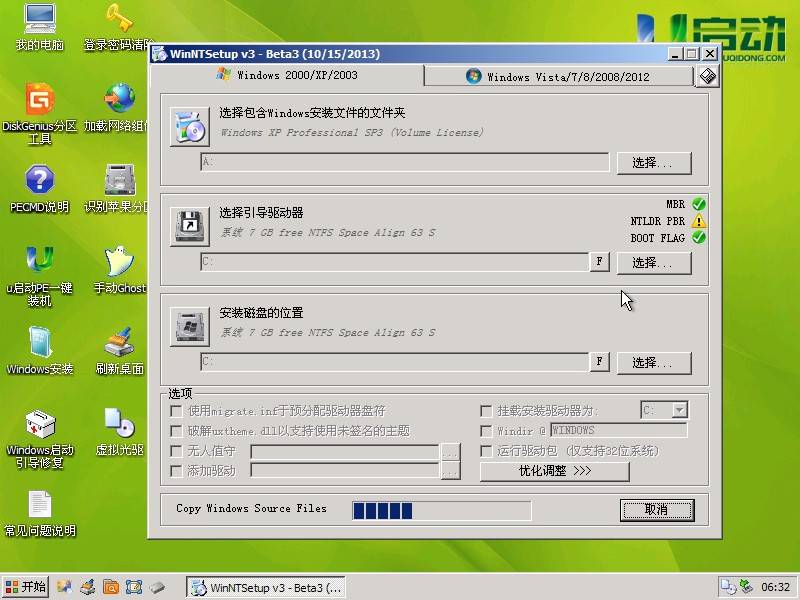Viewport: 800px width, 600px height.
Task: Click the NTLDR PBR warning icon
Action: [x=700, y=222]
